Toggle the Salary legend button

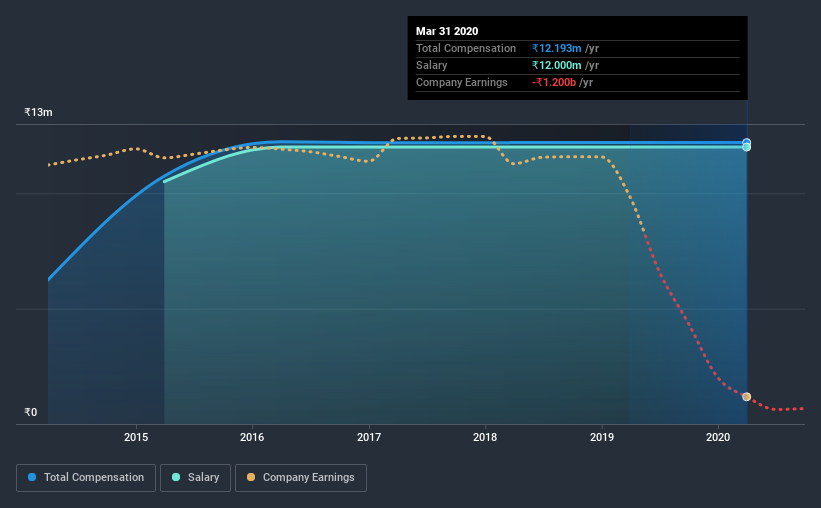click(x=195, y=478)
